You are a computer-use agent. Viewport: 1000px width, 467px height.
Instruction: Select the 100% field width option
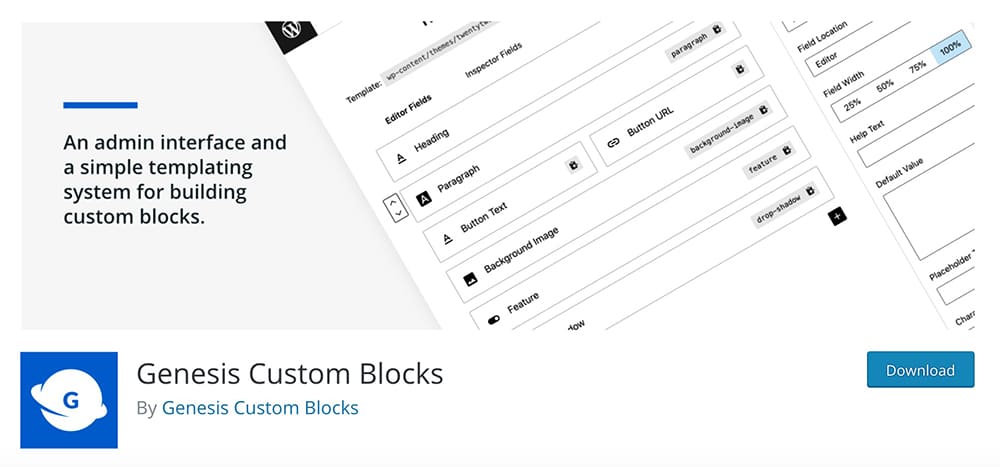tap(951, 47)
